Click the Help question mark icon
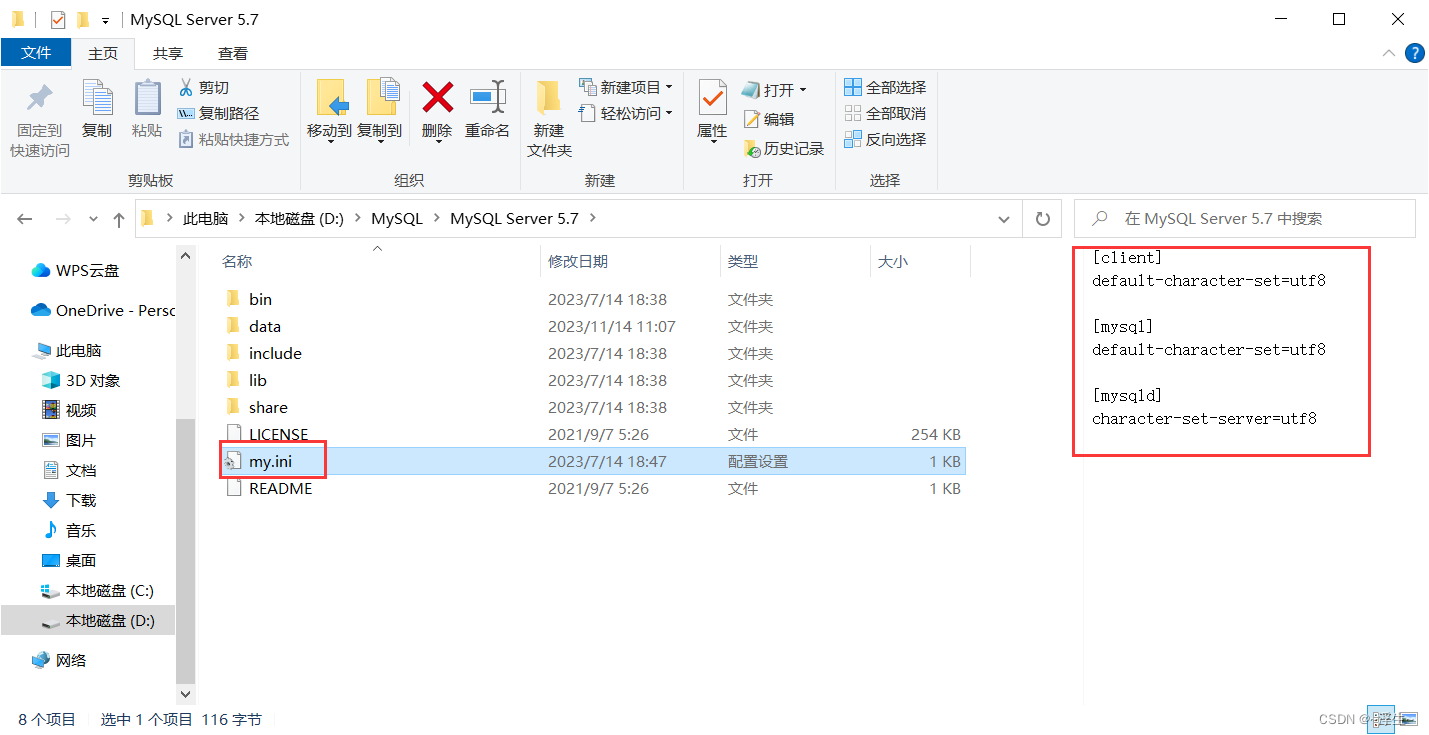Image resolution: width=1429 pixels, height=735 pixels. 1415,53
